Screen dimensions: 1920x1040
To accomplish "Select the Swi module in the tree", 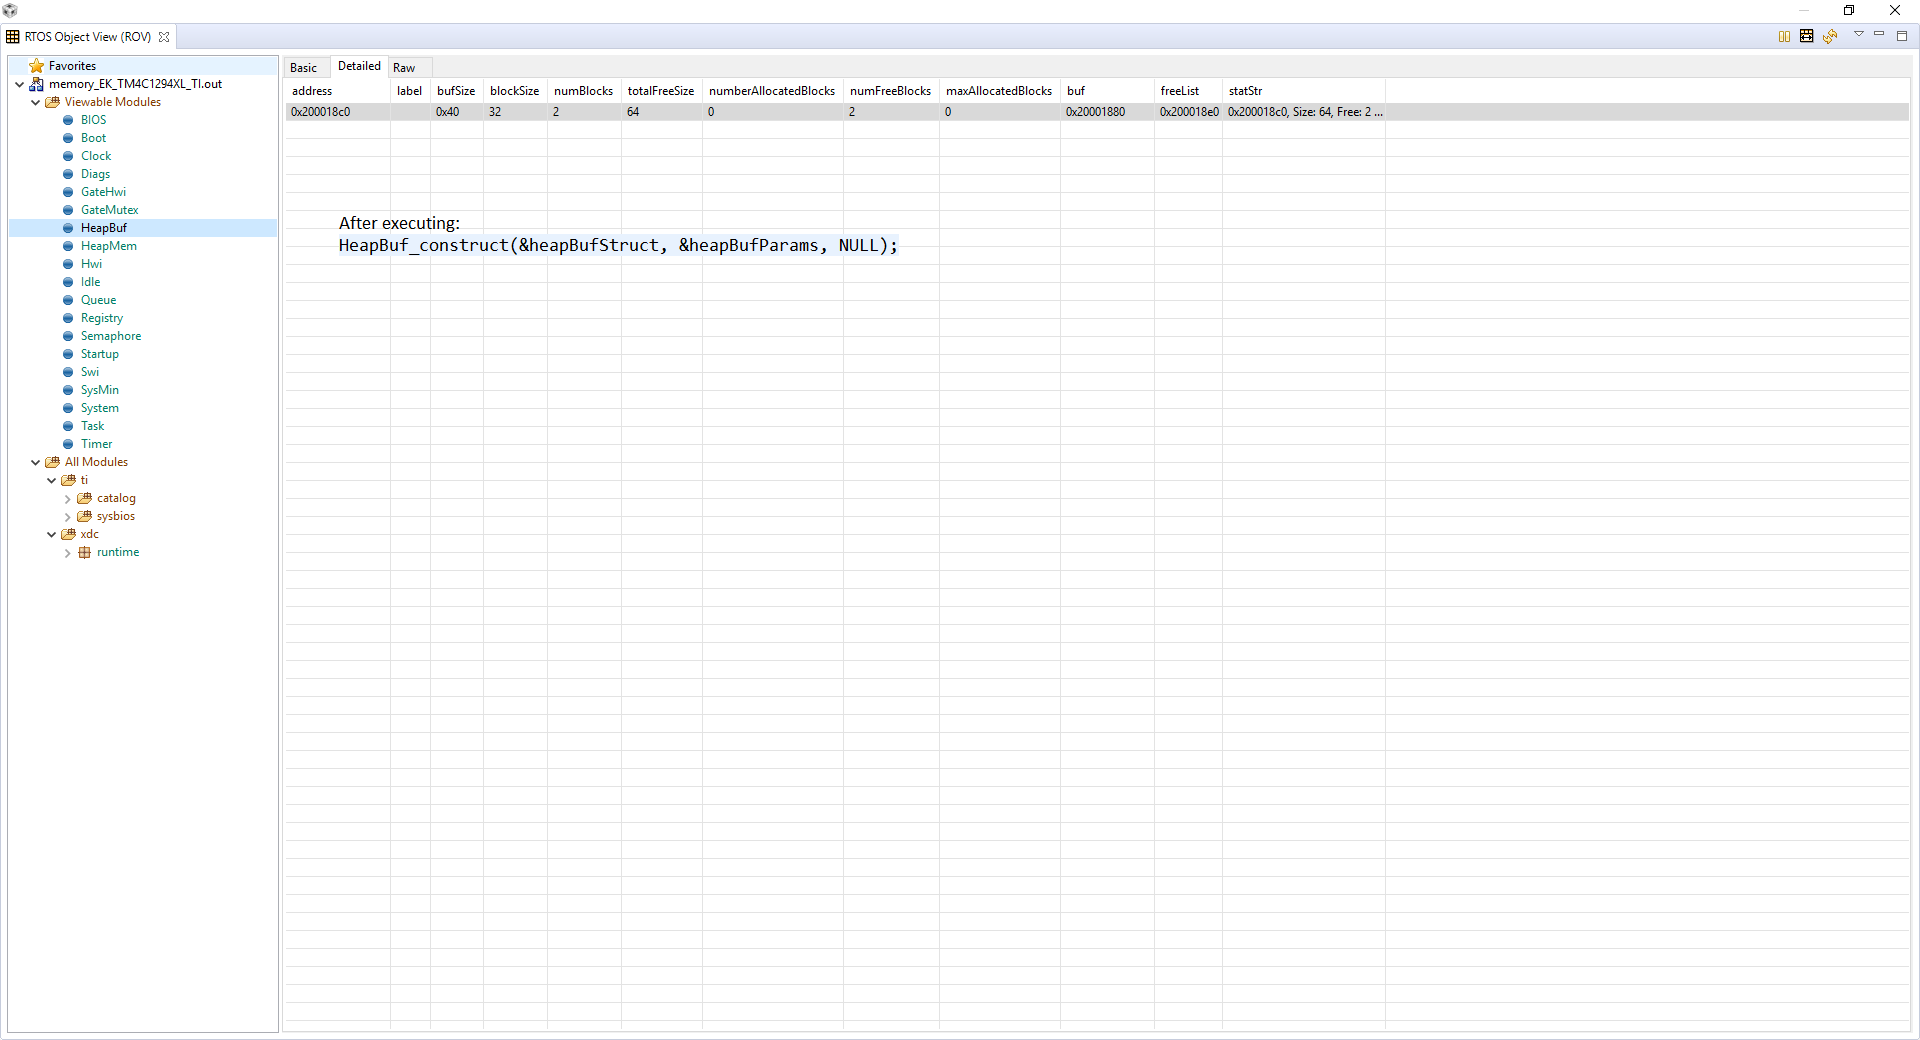I will [x=90, y=372].
